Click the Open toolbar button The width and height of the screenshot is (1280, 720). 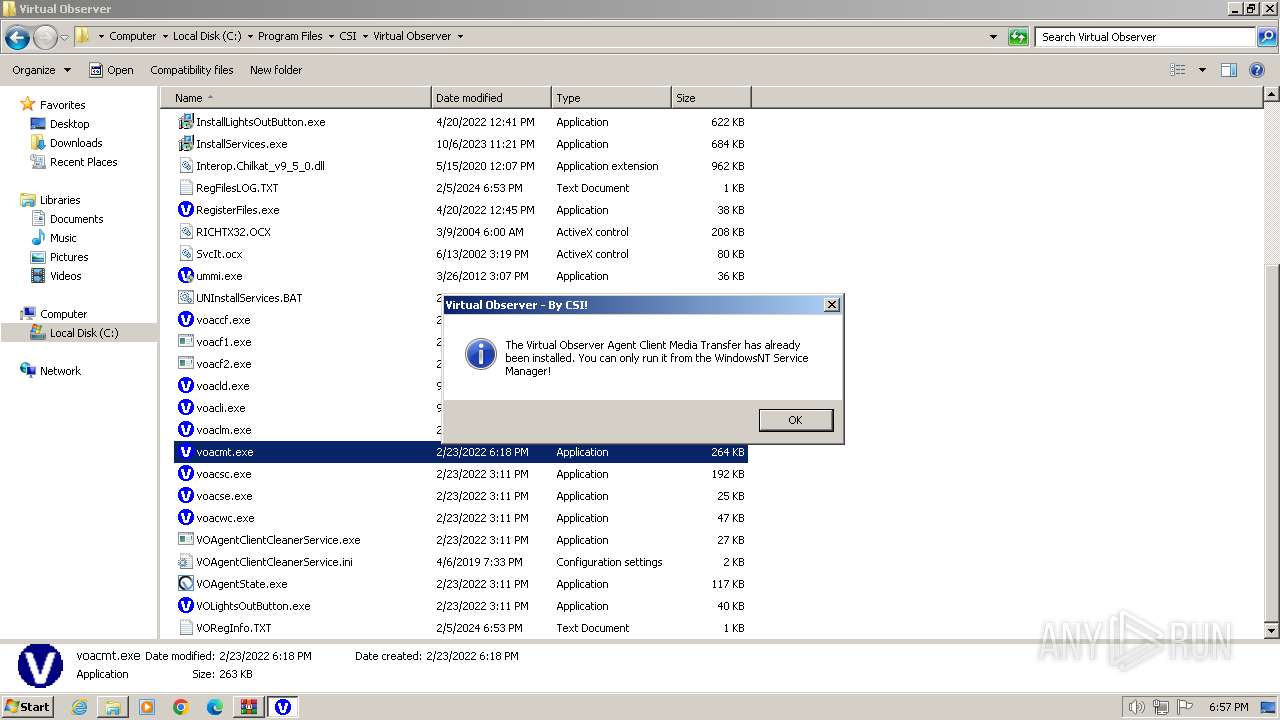point(111,70)
